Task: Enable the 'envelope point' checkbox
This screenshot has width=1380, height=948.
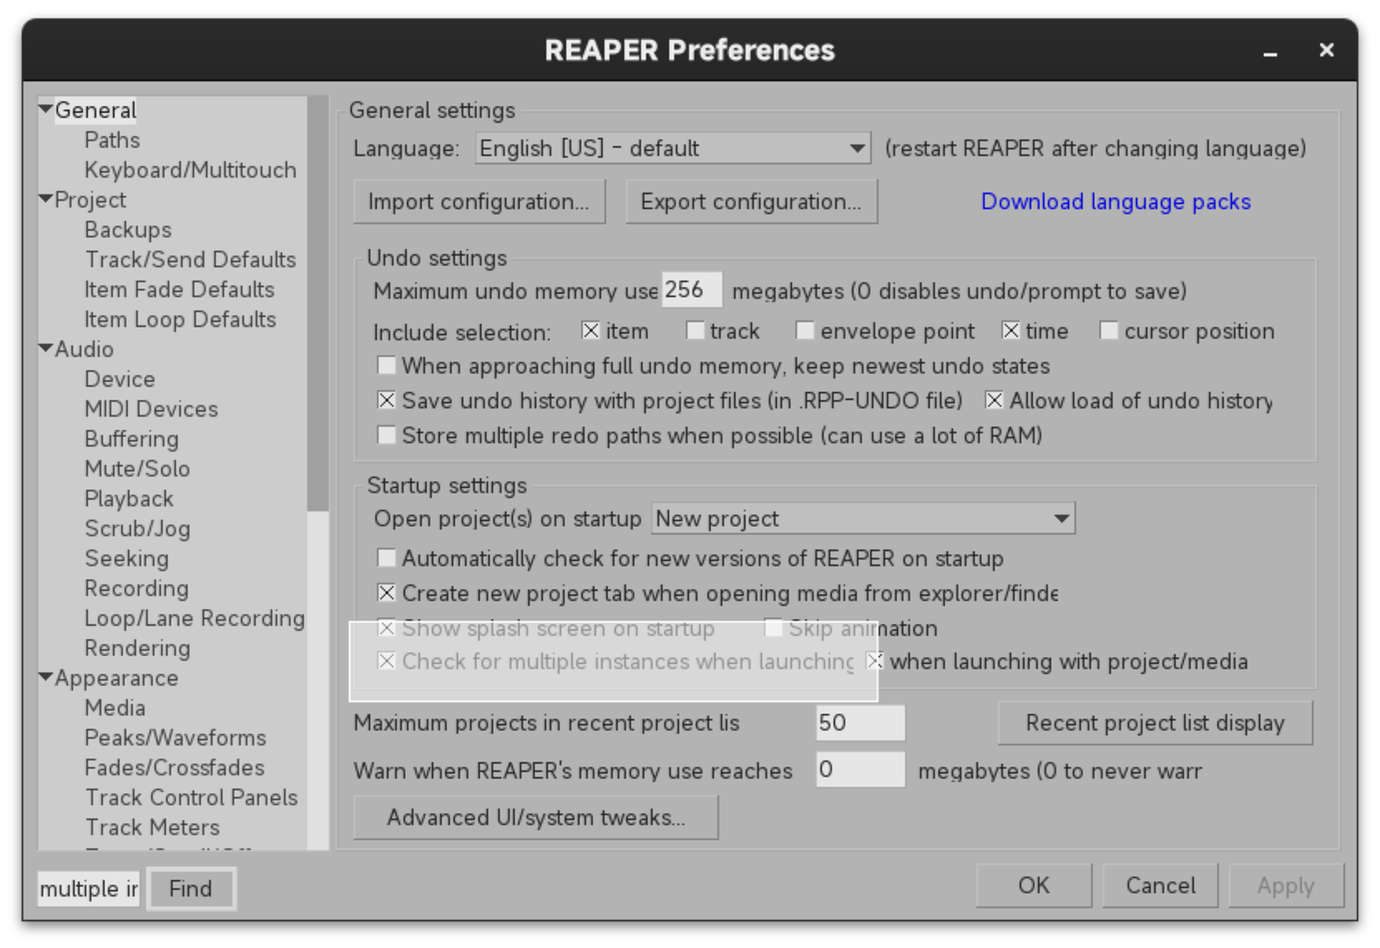Action: coord(805,330)
